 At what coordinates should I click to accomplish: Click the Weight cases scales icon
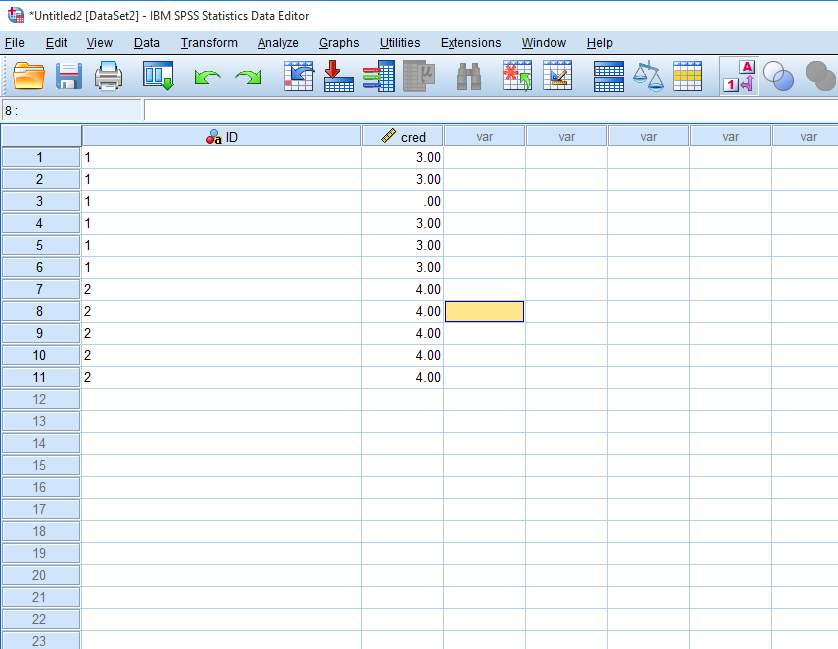point(648,76)
